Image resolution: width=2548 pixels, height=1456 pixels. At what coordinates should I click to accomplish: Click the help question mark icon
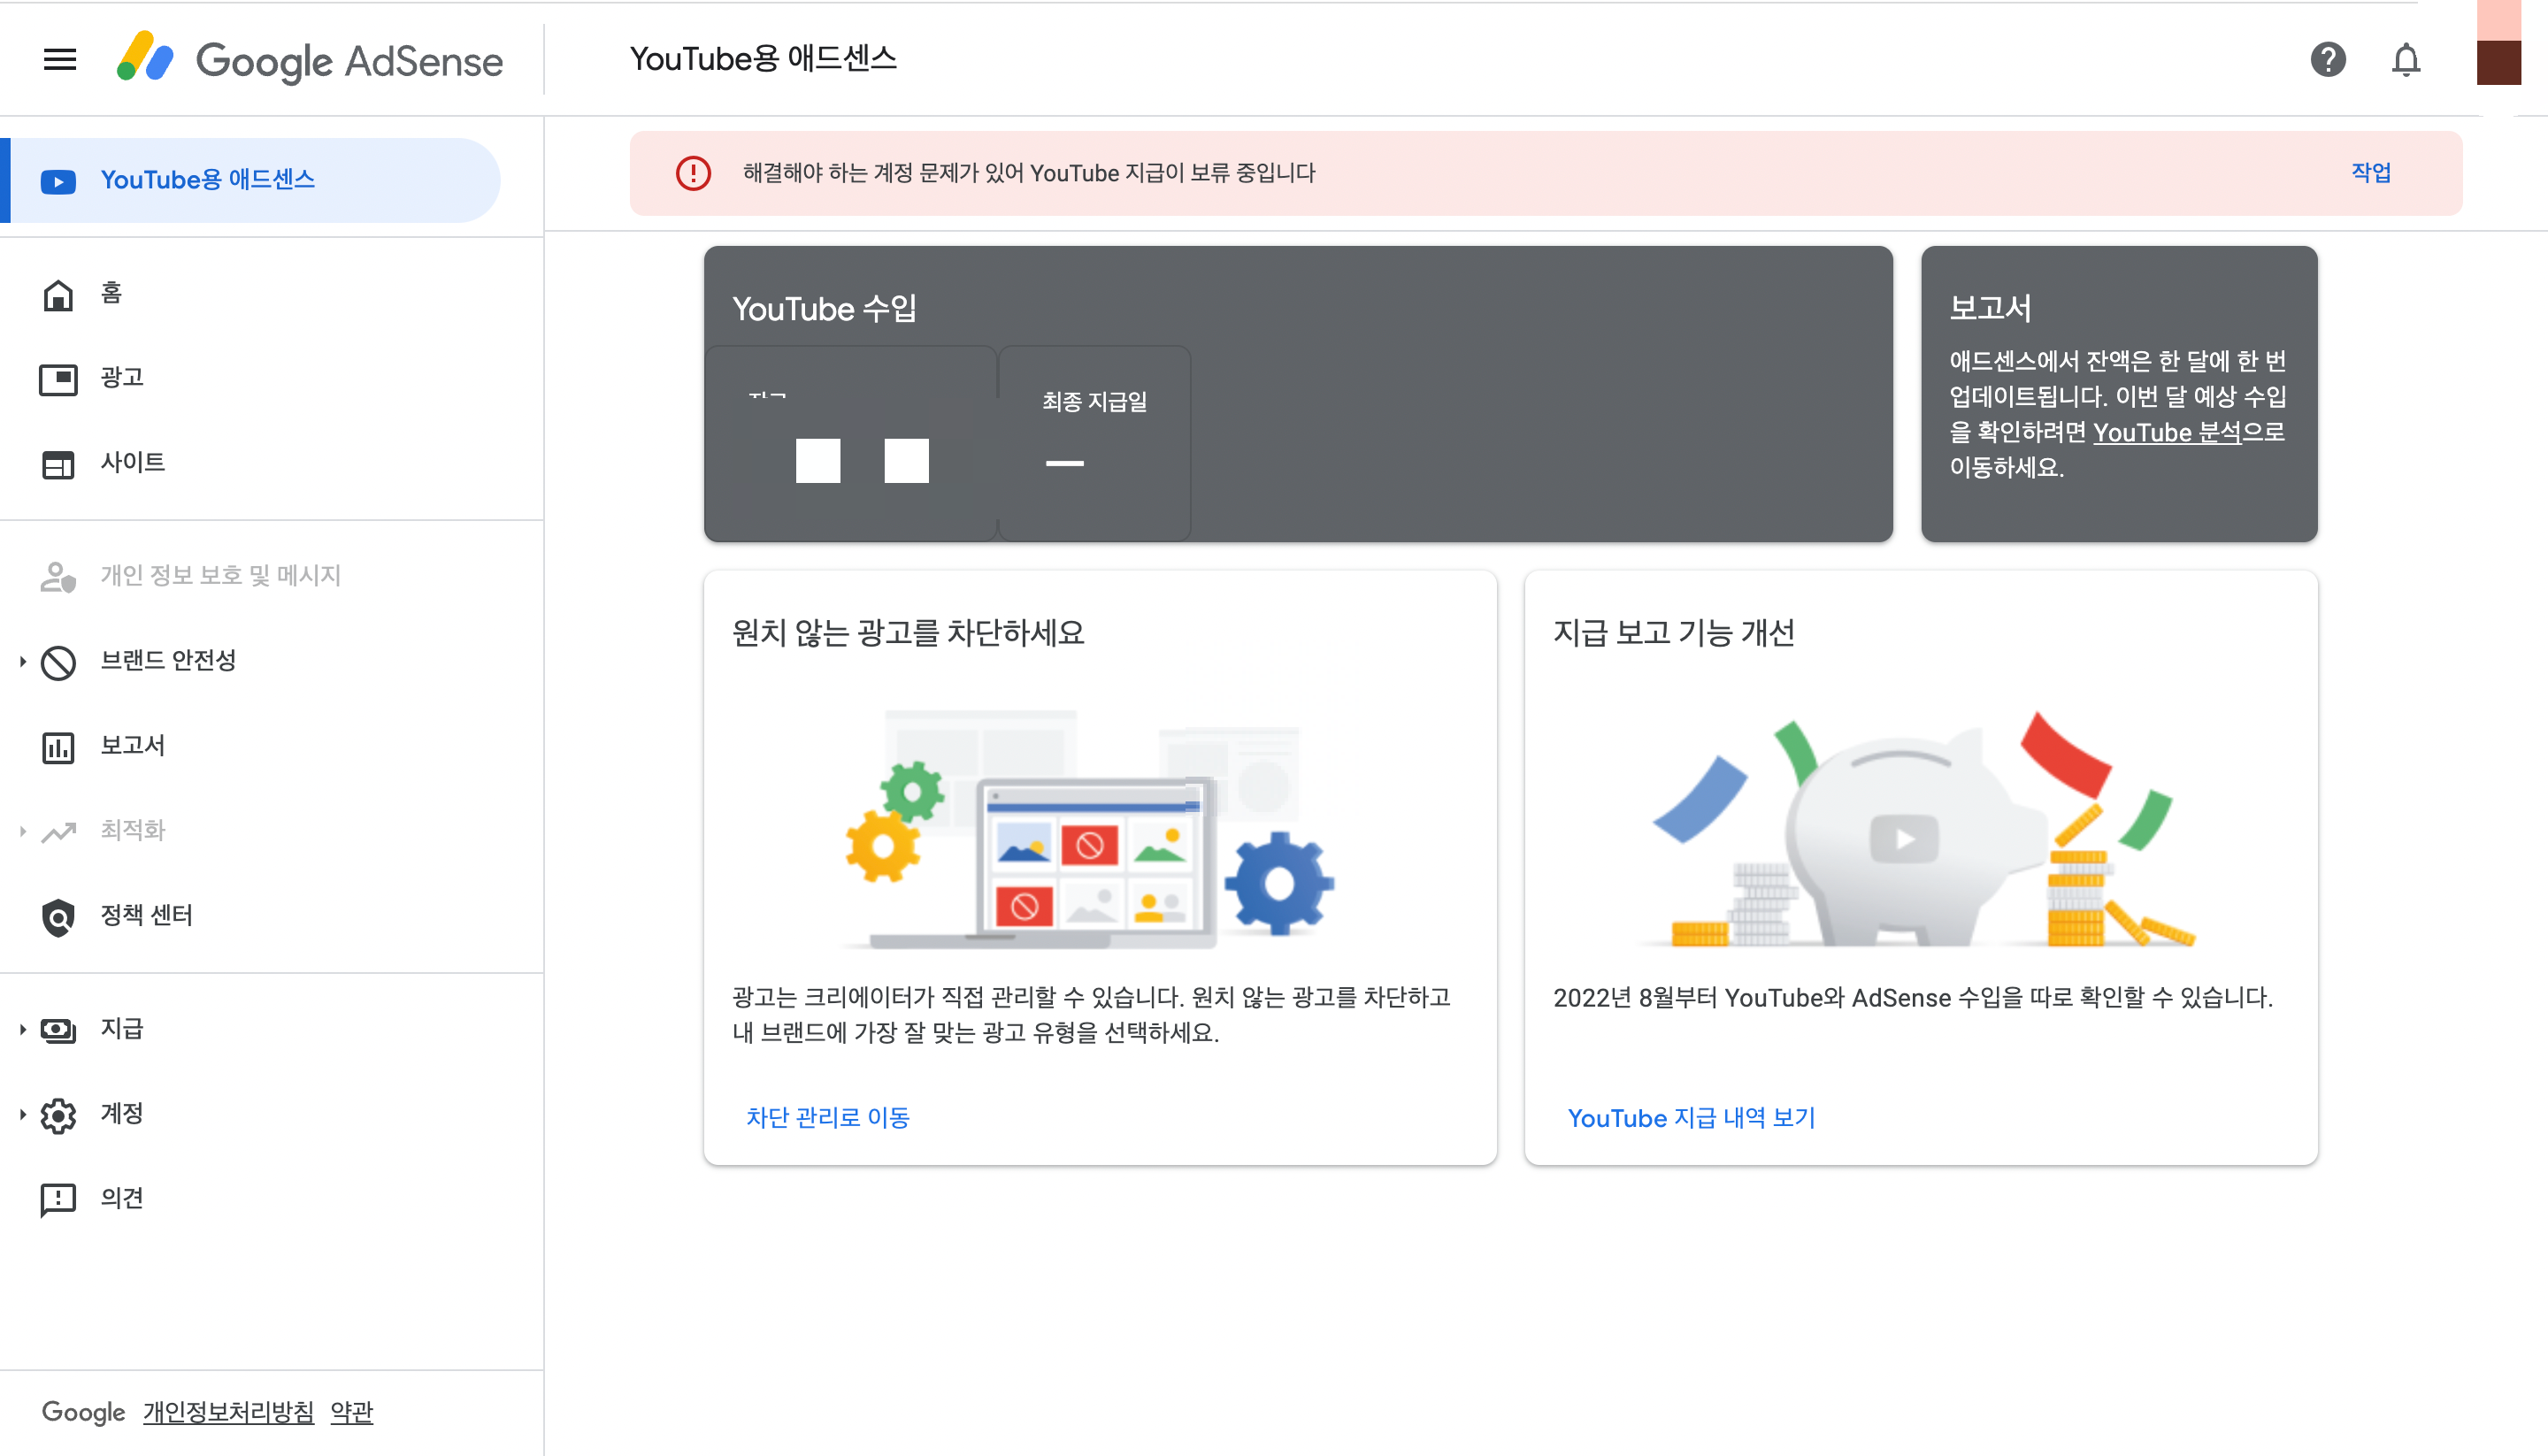[2328, 60]
